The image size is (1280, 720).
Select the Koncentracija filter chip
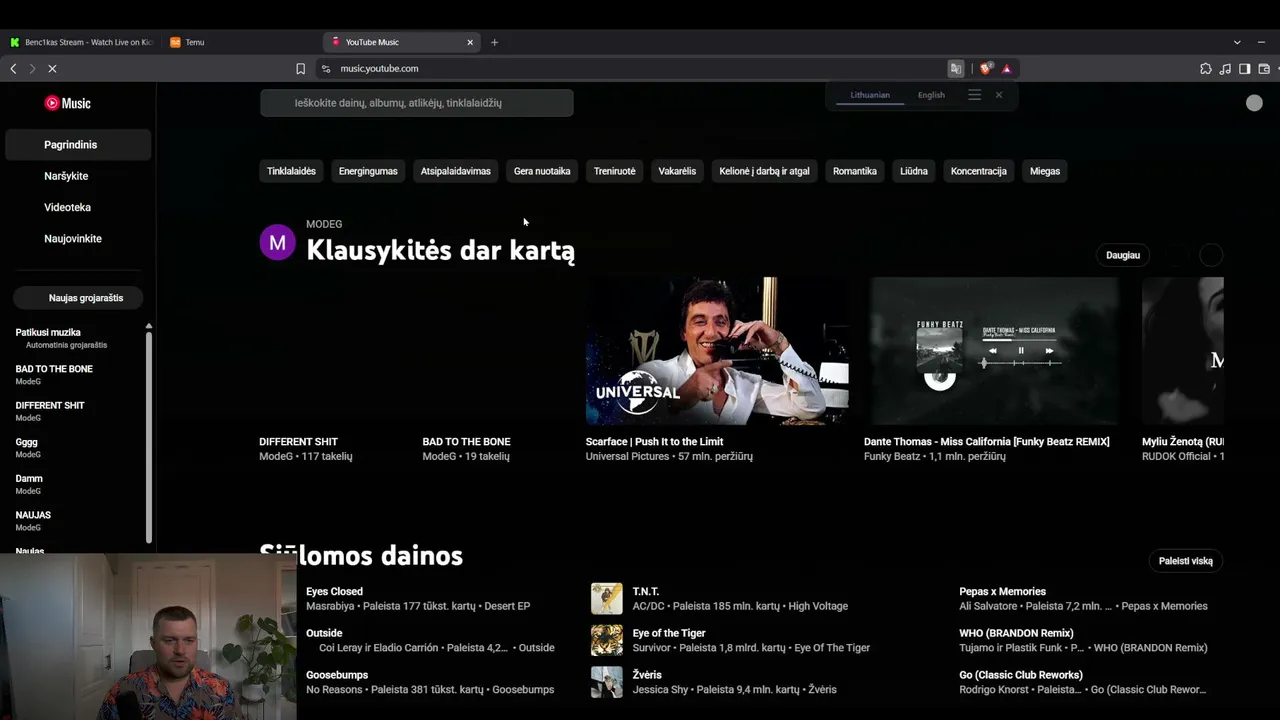979,171
